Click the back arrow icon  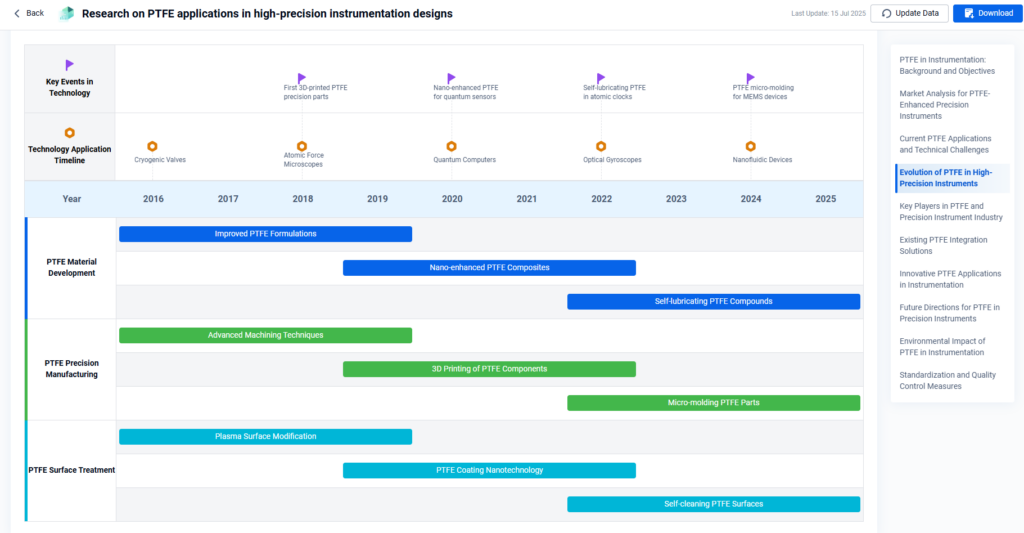coord(17,13)
